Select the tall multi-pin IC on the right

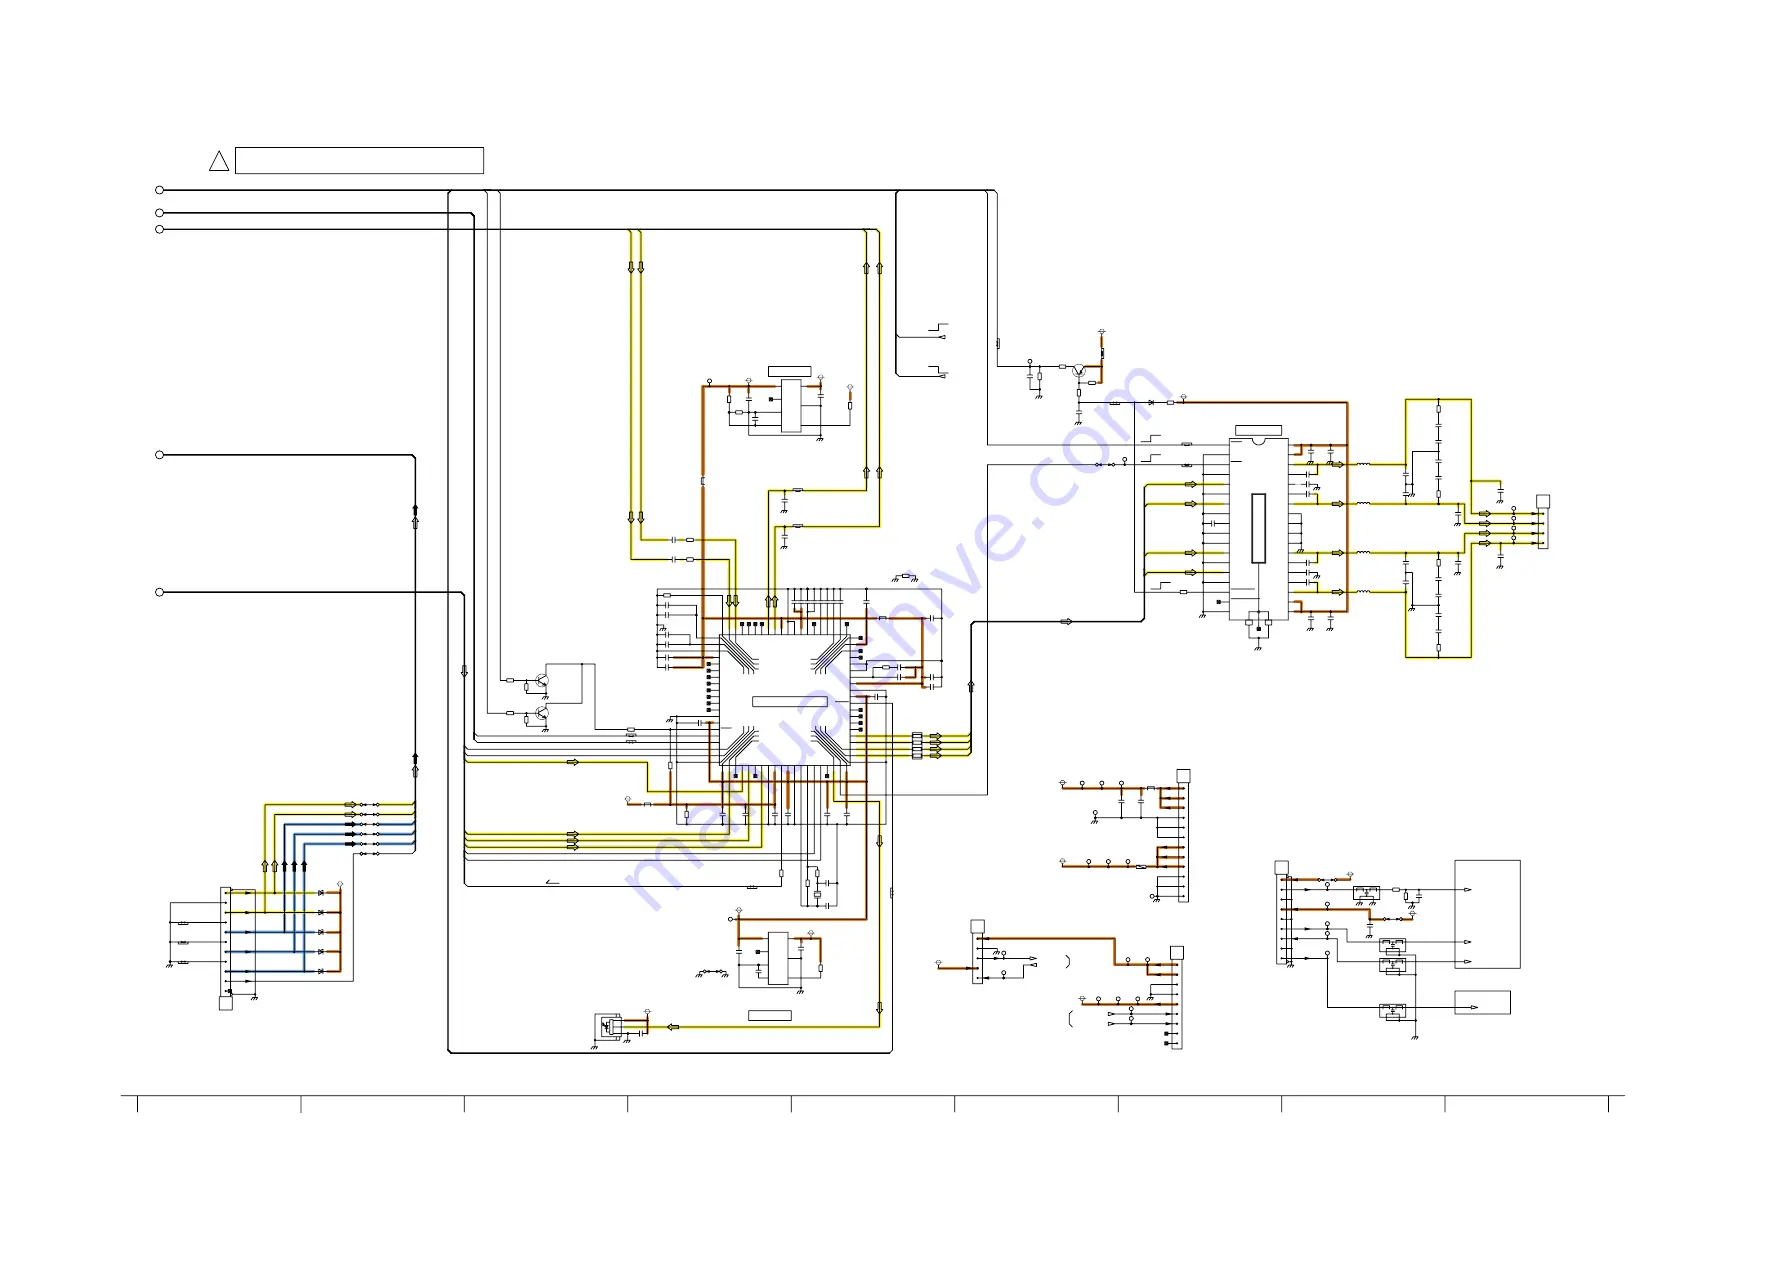(1258, 529)
